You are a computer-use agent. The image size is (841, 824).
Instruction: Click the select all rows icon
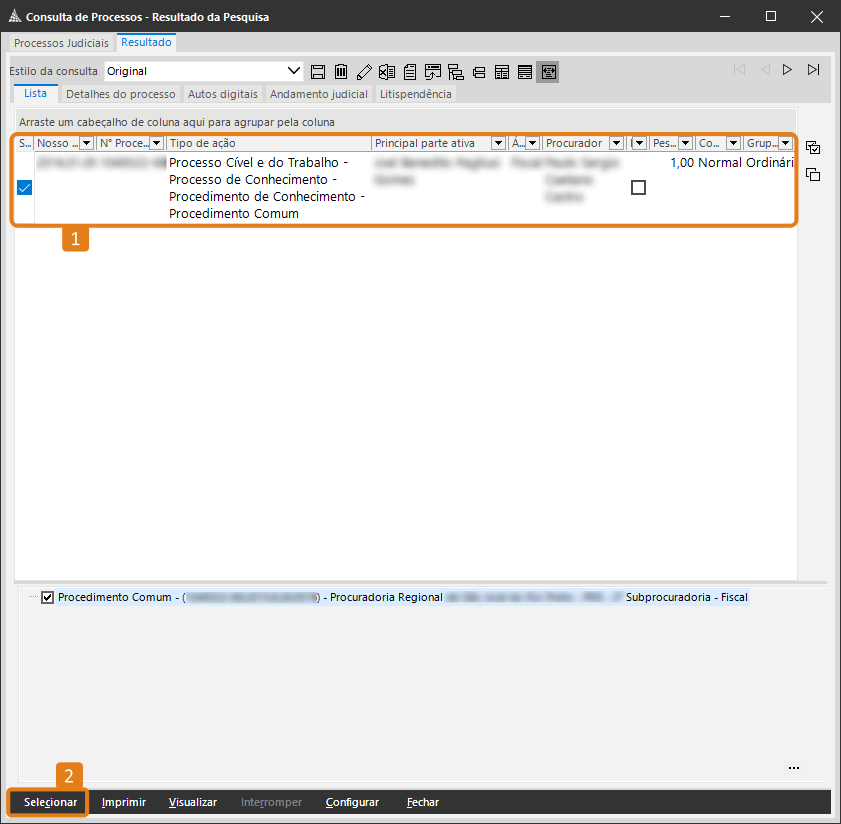(x=813, y=148)
